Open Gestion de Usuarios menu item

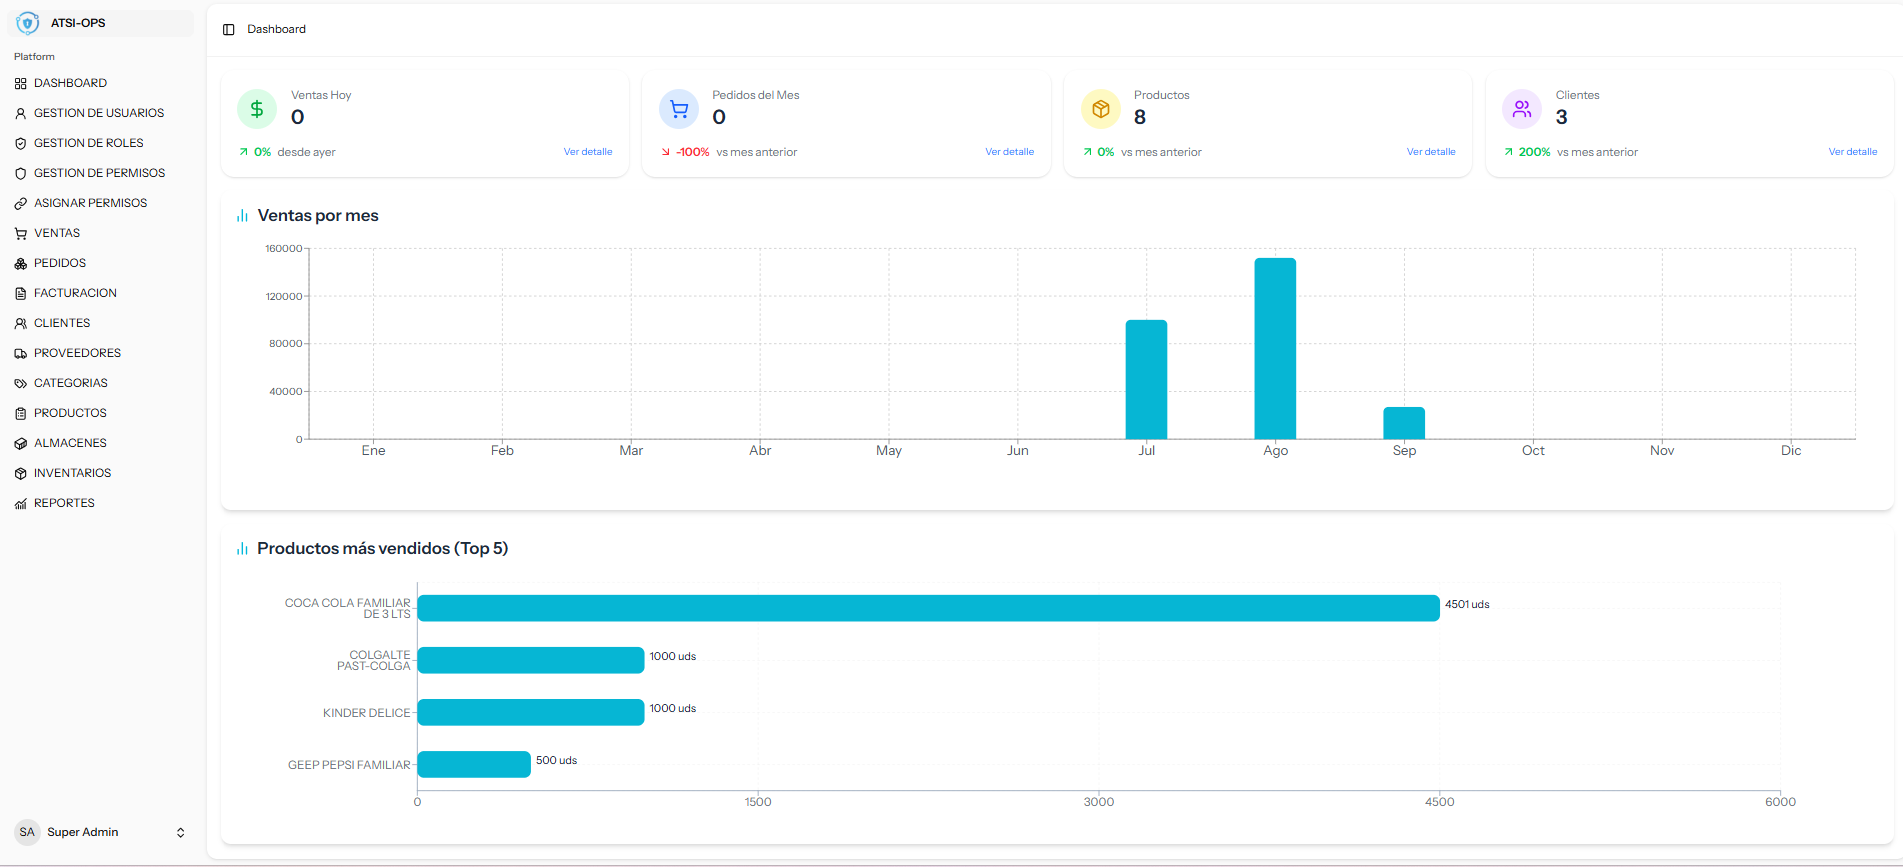click(98, 113)
